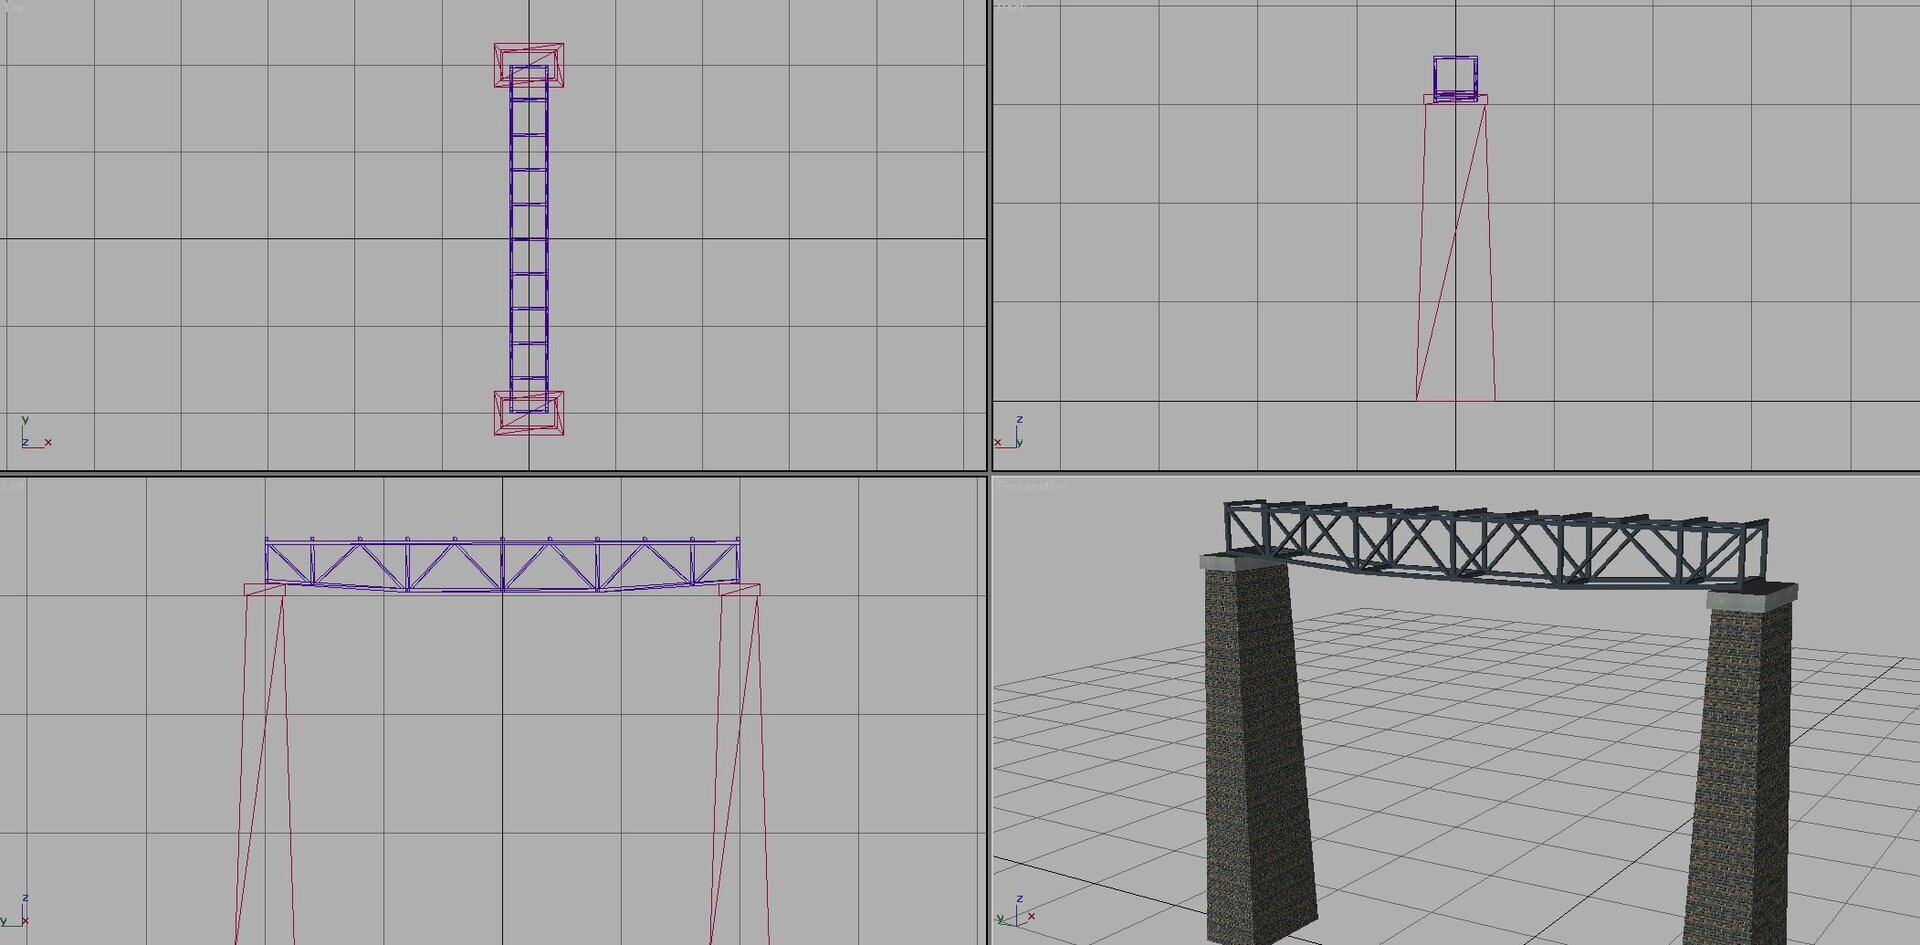This screenshot has width=1920, height=945.
Task: Click the axis gizmo in Perspective viewport
Action: click(x=1015, y=913)
